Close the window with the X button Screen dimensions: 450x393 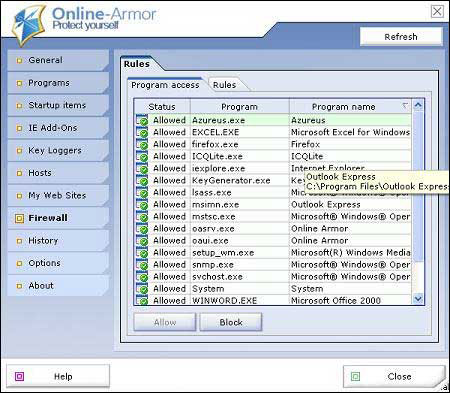(437, 11)
